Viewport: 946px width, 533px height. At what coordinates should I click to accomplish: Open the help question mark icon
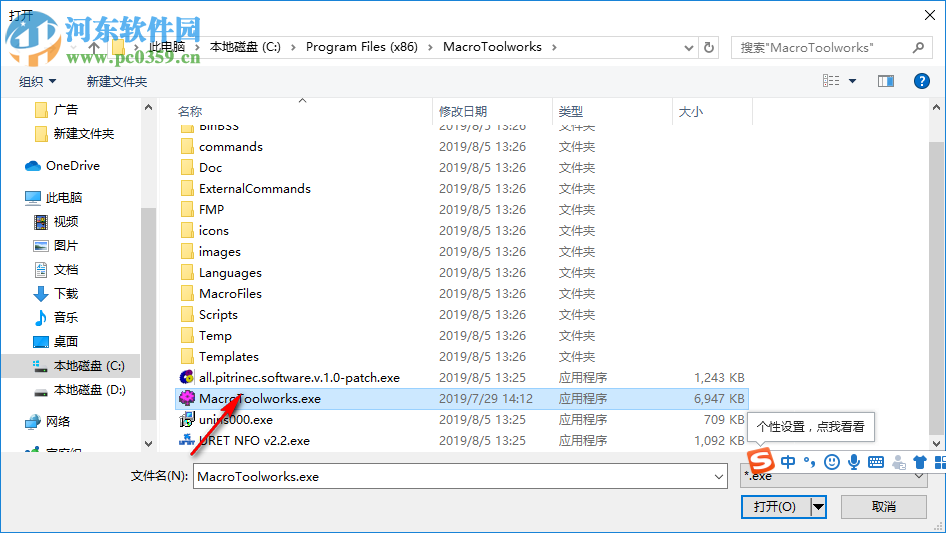921,81
